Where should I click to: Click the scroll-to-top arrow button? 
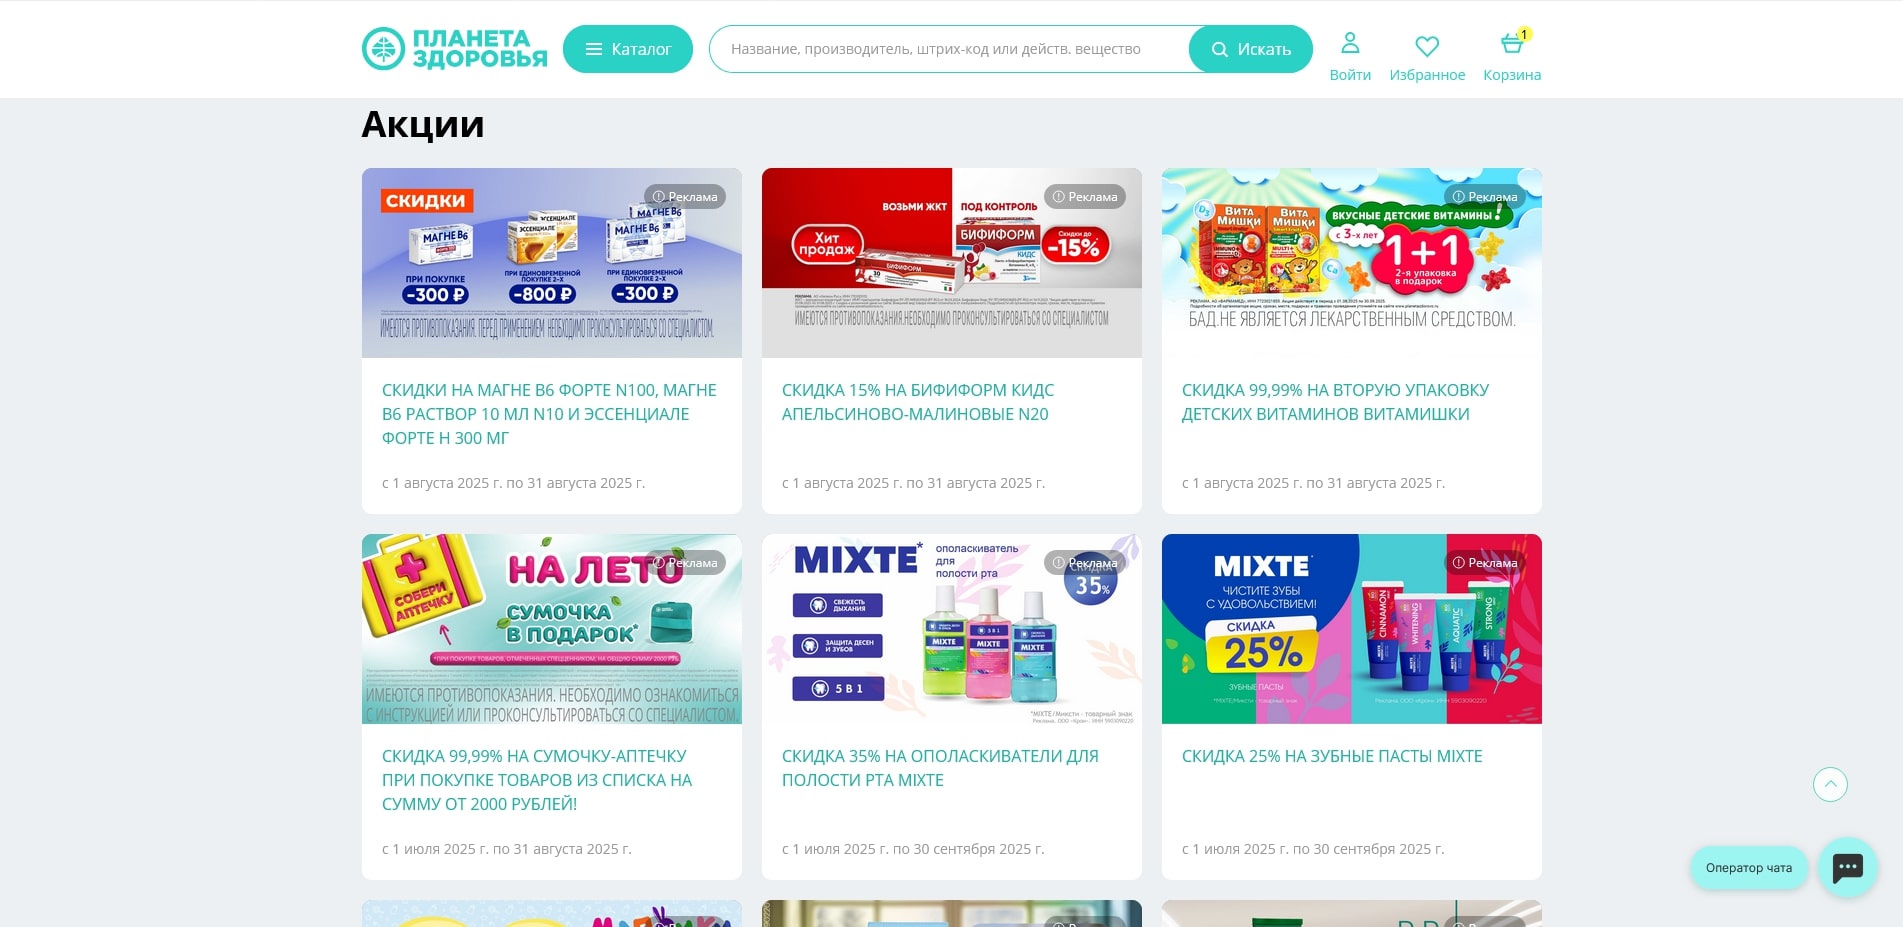[1830, 784]
